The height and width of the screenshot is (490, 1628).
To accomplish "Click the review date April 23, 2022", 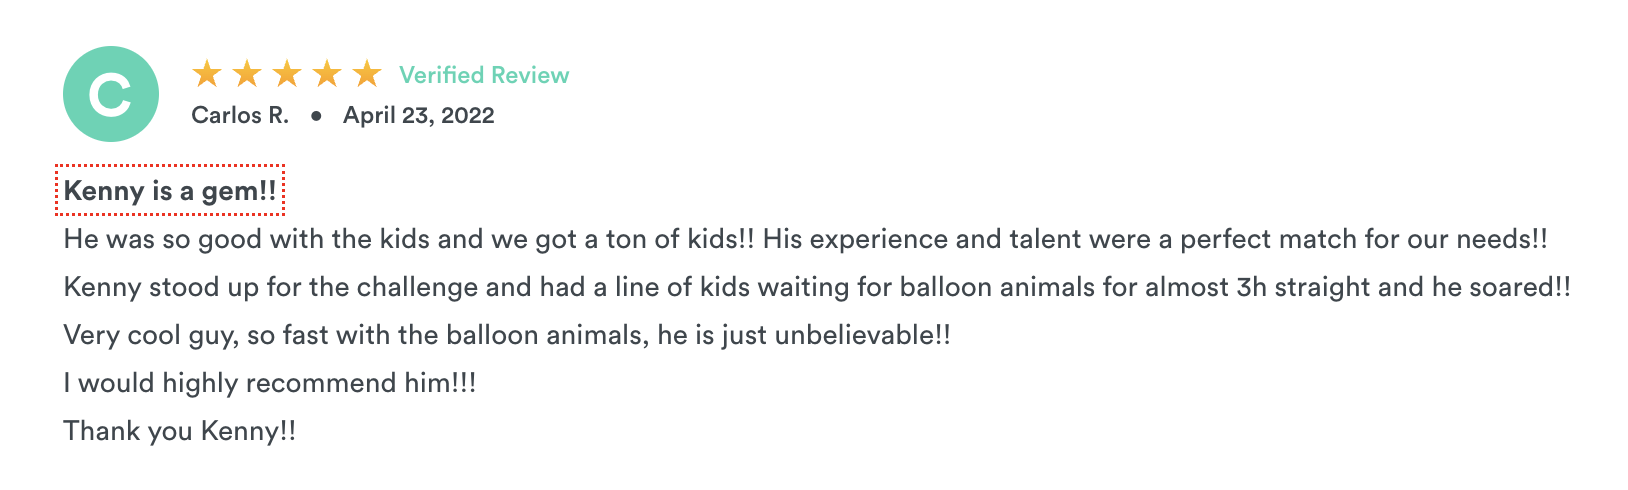I will 418,115.
